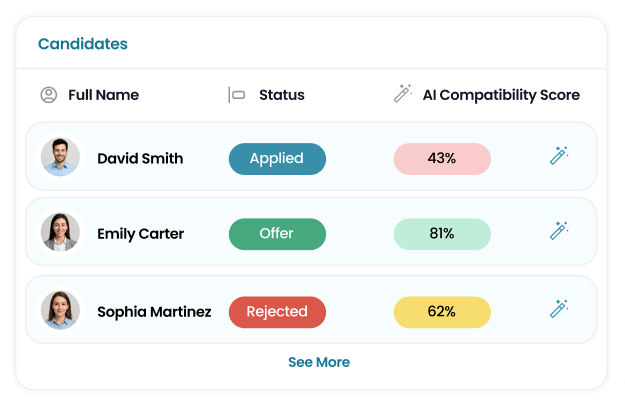Open Sophia Martinez's profile photo
The width and height of the screenshot is (625, 410).
pyautogui.click(x=60, y=311)
